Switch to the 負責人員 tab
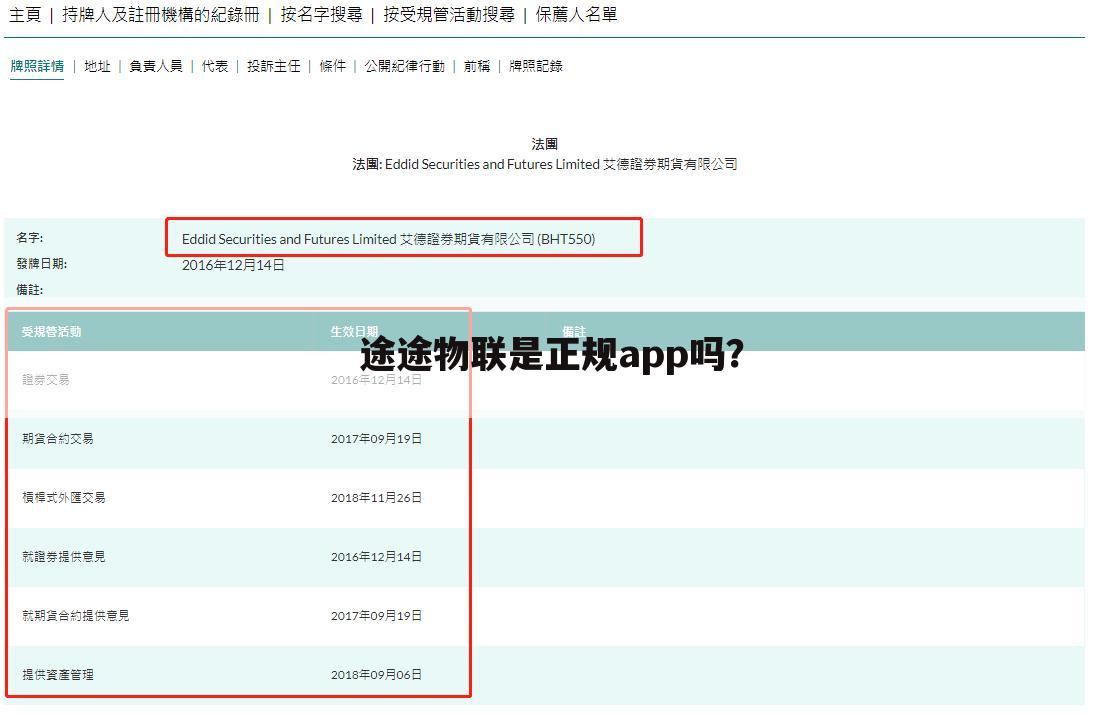 click(x=156, y=66)
